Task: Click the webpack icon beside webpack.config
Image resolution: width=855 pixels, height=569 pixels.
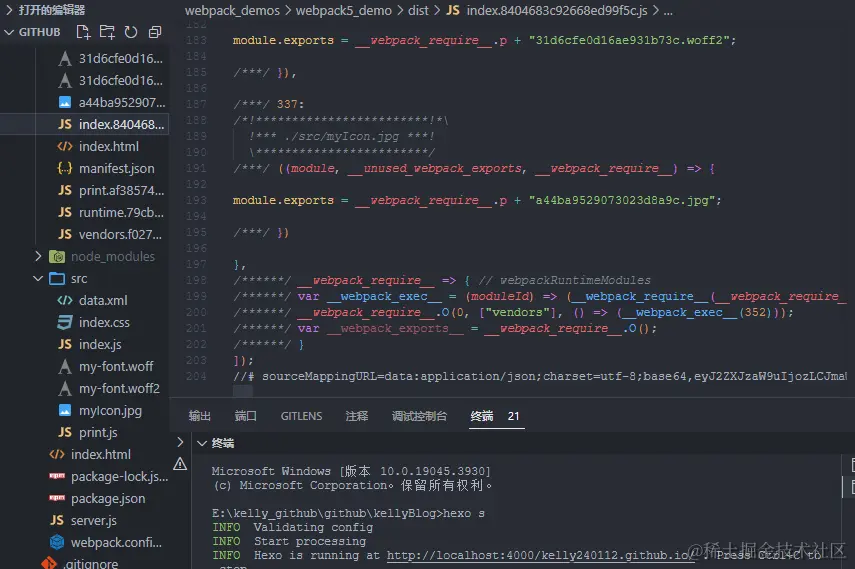Action: tap(57, 542)
